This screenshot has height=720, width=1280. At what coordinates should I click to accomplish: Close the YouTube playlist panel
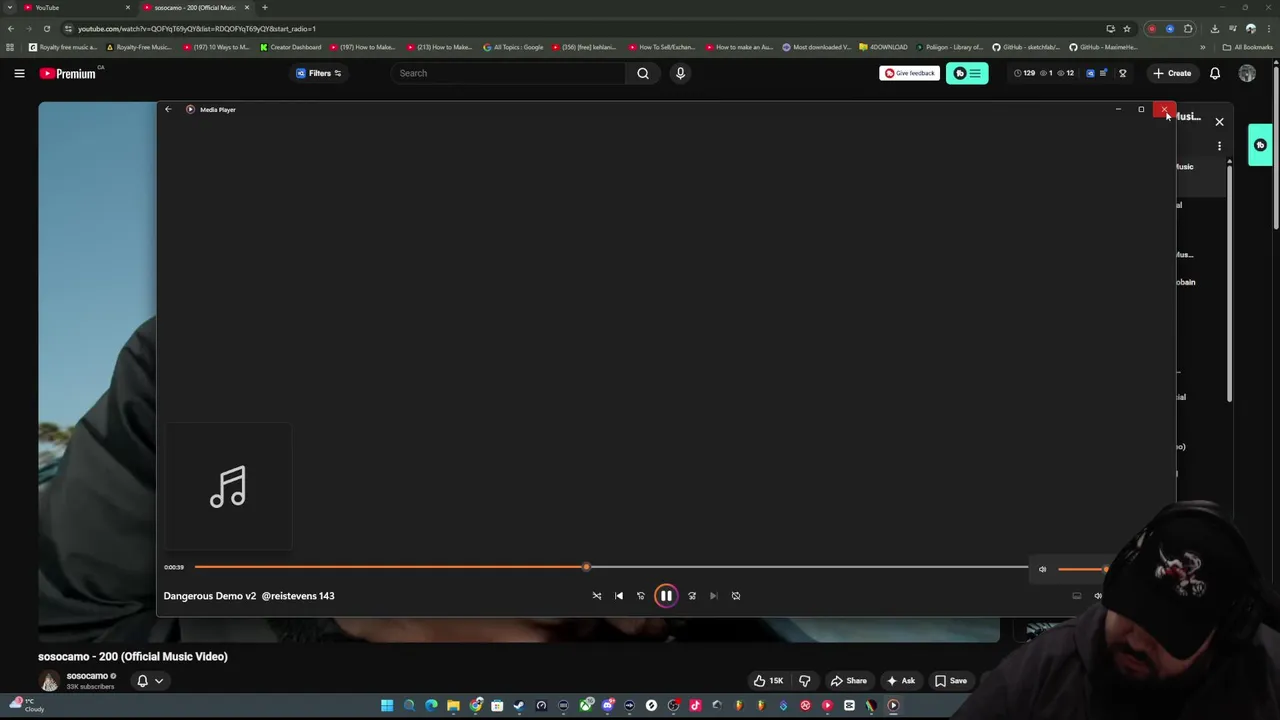tap(1219, 122)
